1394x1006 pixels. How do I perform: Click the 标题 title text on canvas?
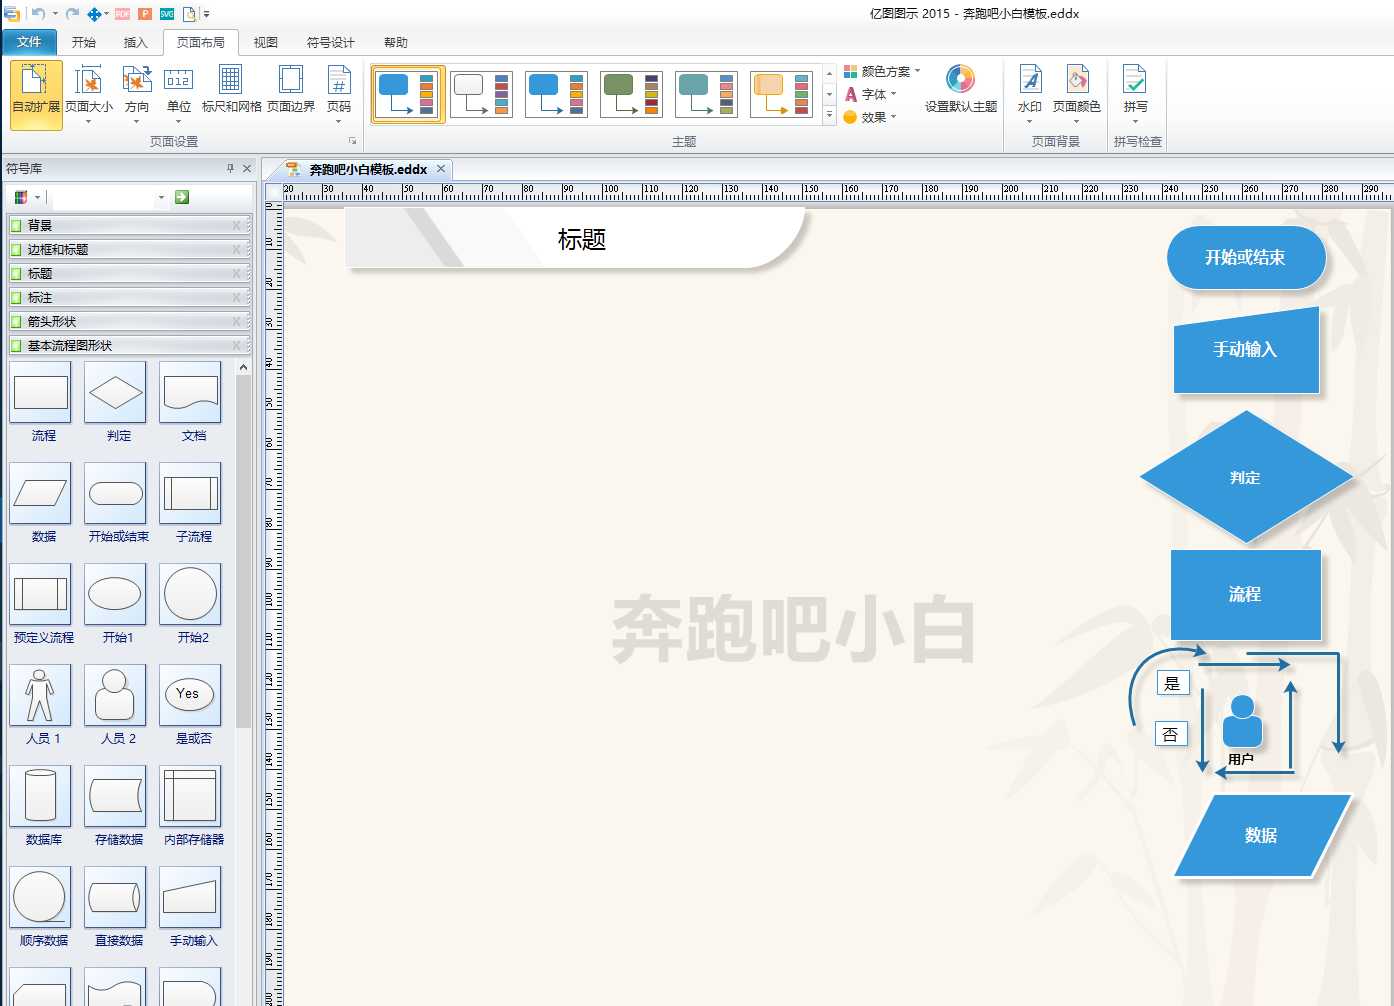(x=582, y=240)
